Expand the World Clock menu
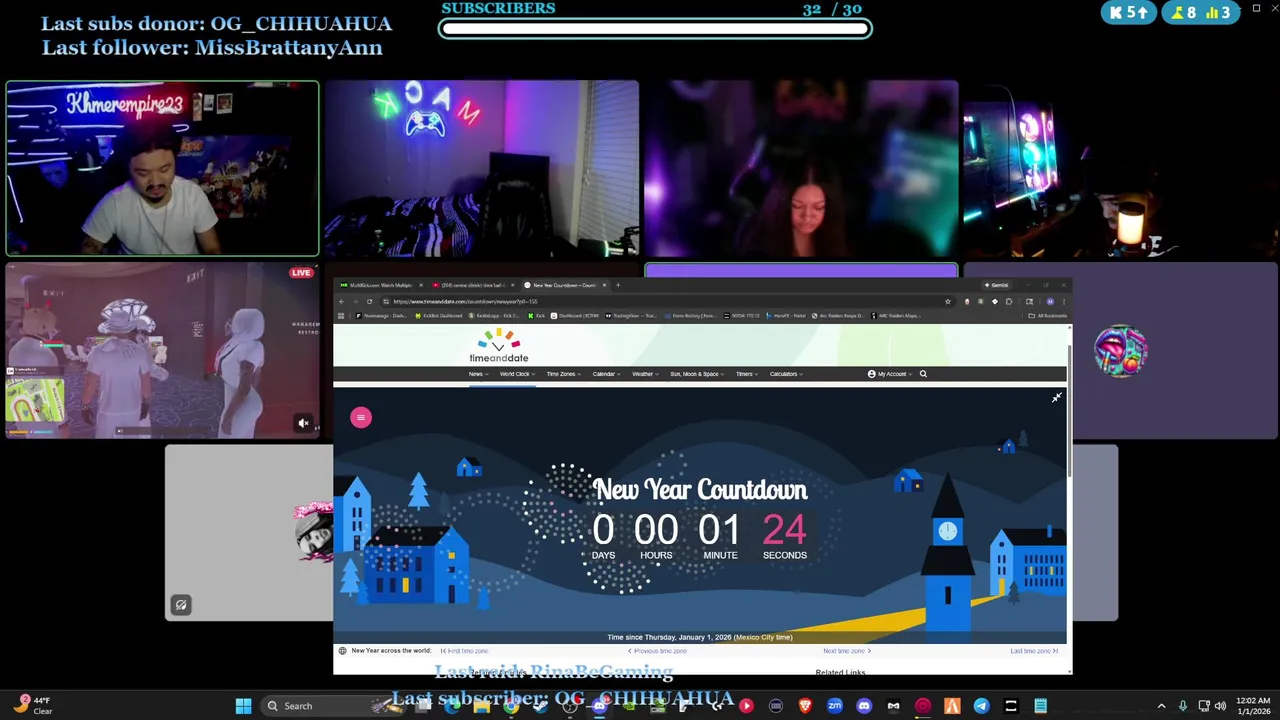This screenshot has height=720, width=1280. [x=517, y=374]
